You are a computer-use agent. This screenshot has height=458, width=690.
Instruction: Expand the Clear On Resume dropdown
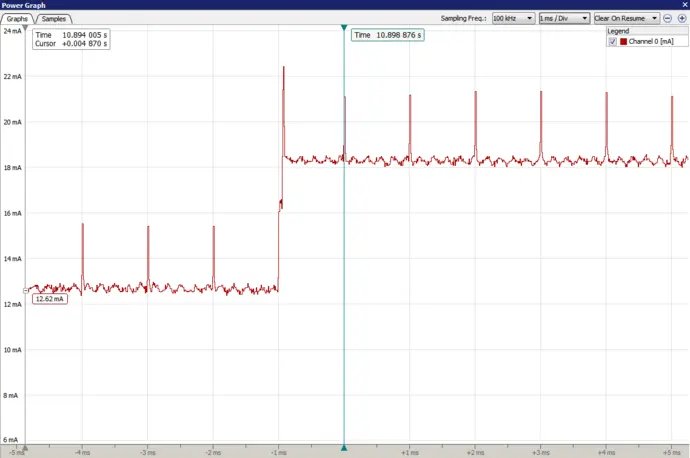click(625, 18)
